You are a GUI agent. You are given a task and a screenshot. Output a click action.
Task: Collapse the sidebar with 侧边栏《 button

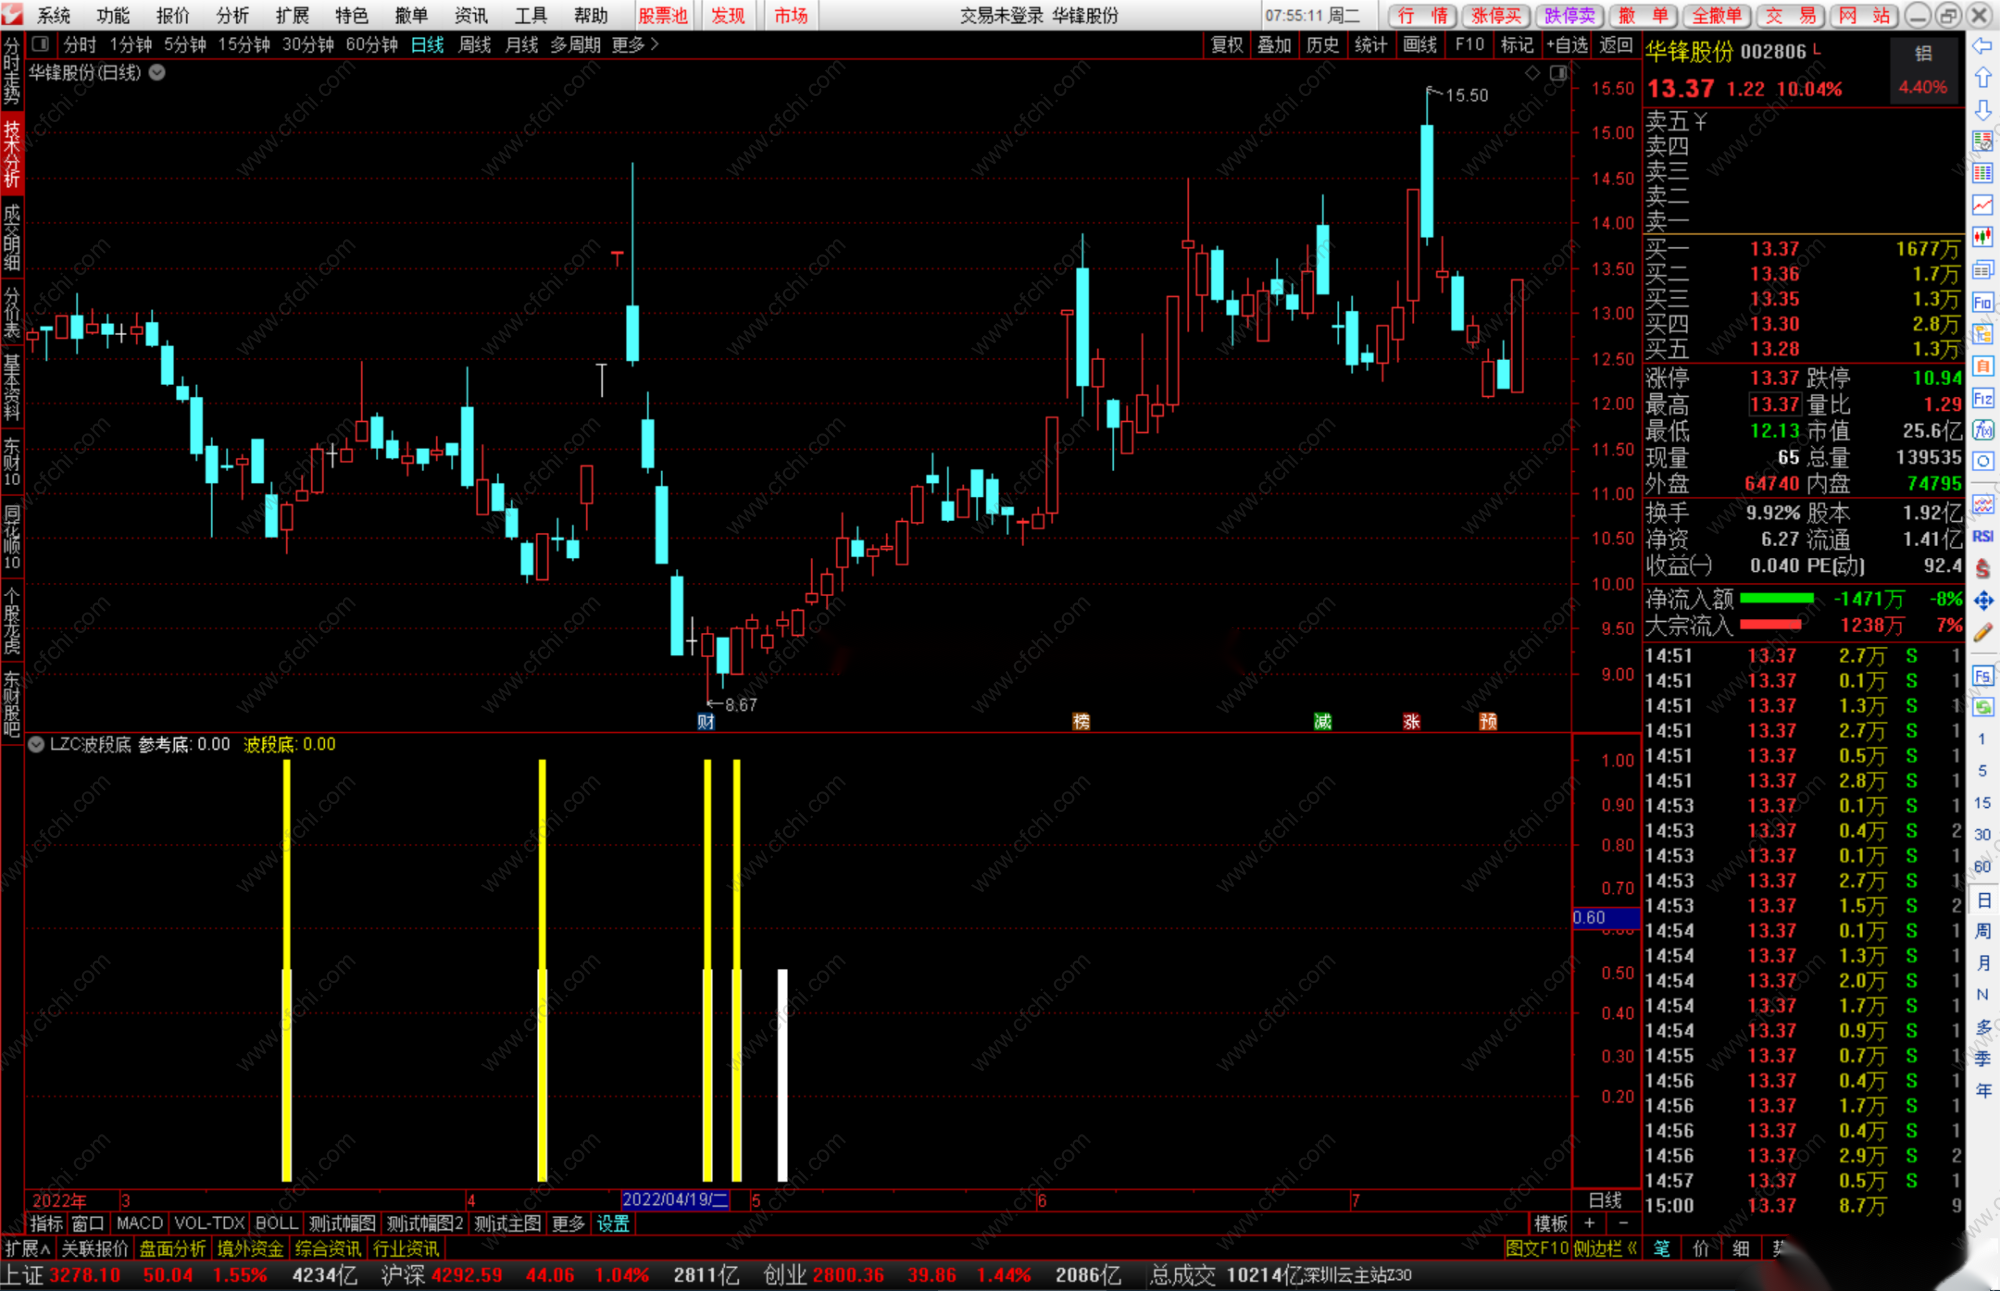tap(1605, 1248)
